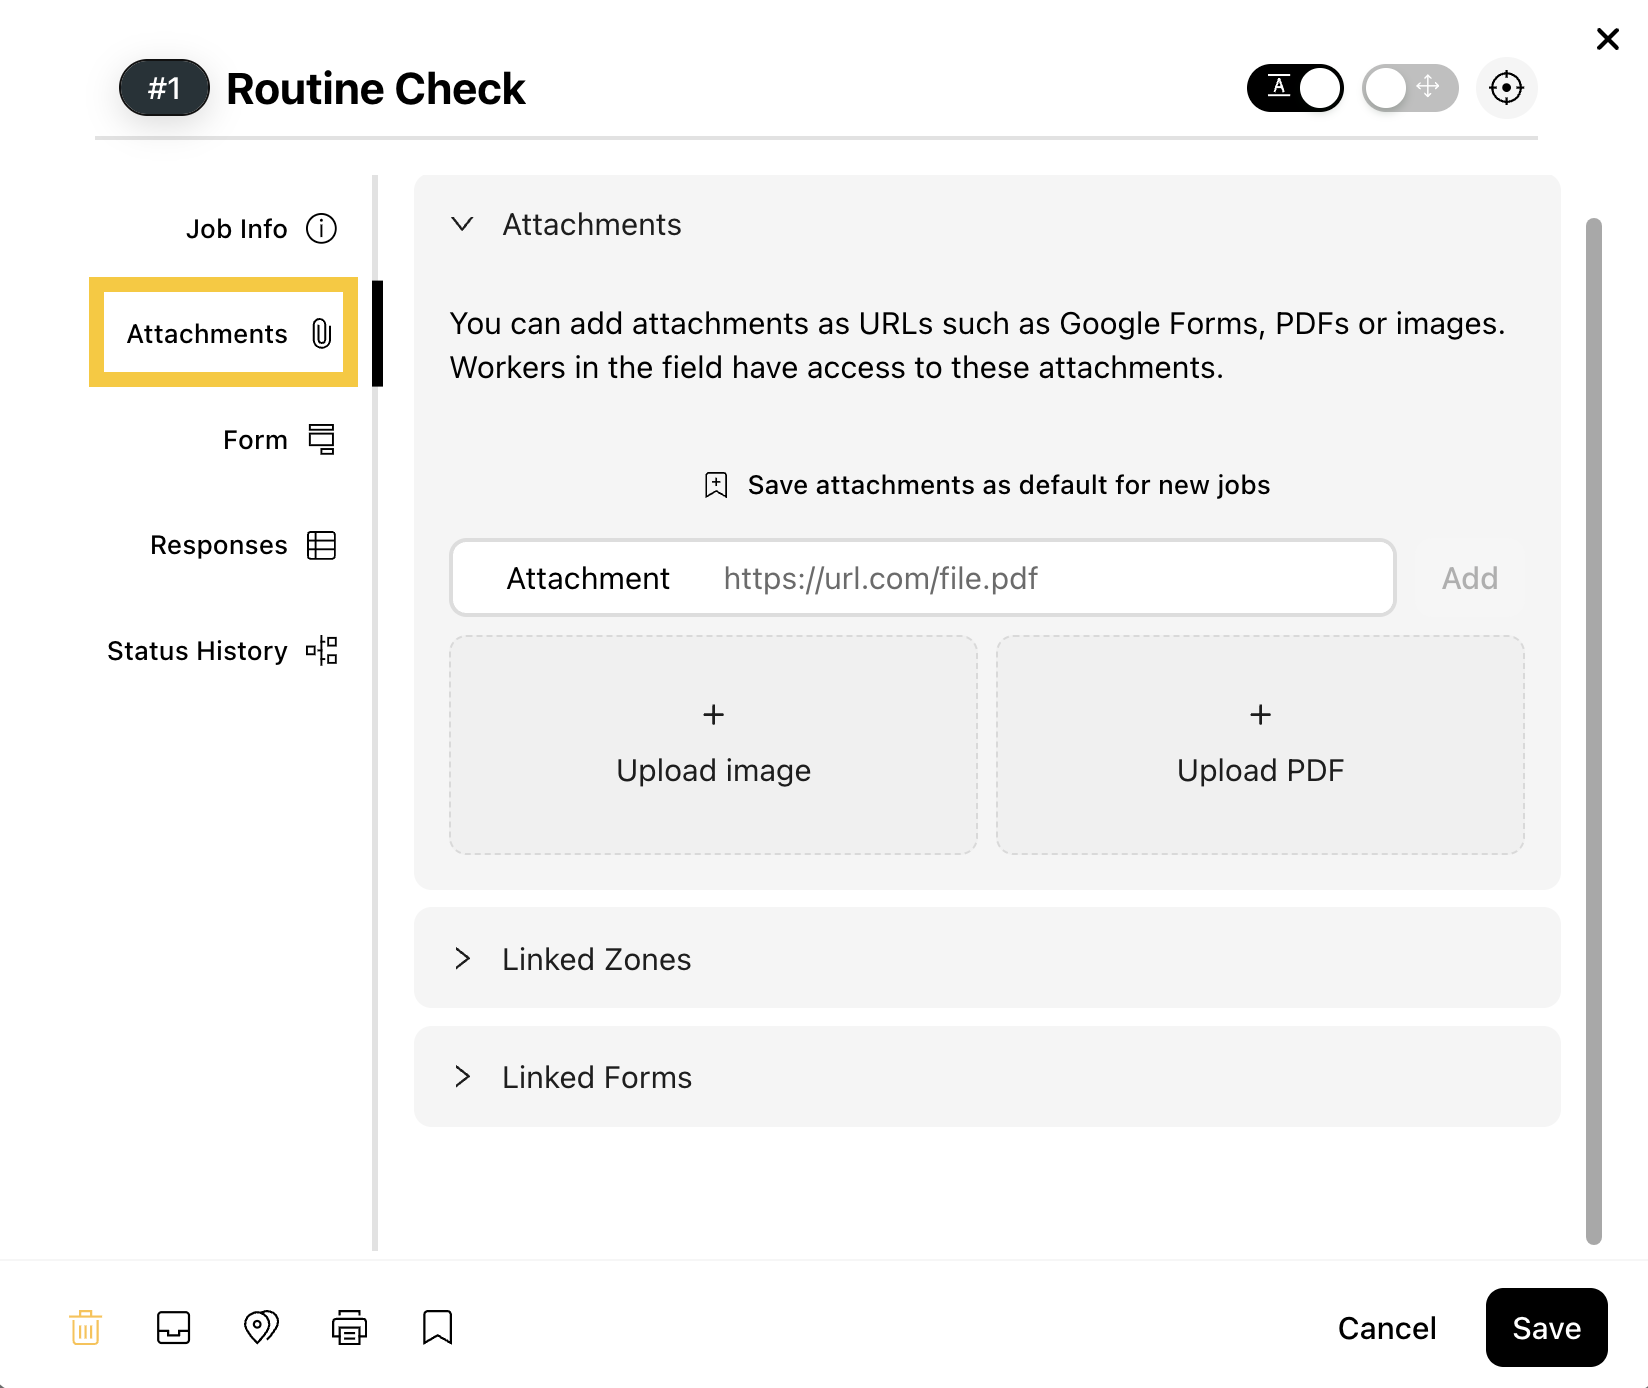Viewport: 1648px width, 1388px height.
Task: Open the Responses tab
Action: [243, 545]
